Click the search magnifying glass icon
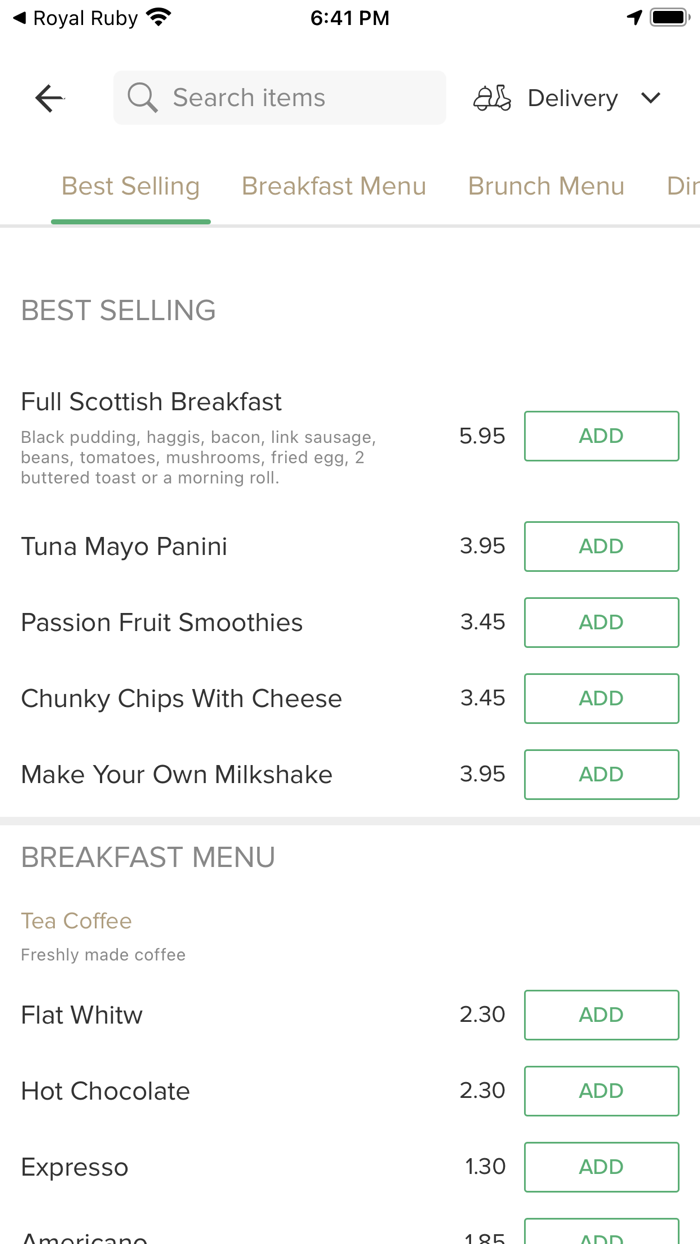 point(141,97)
